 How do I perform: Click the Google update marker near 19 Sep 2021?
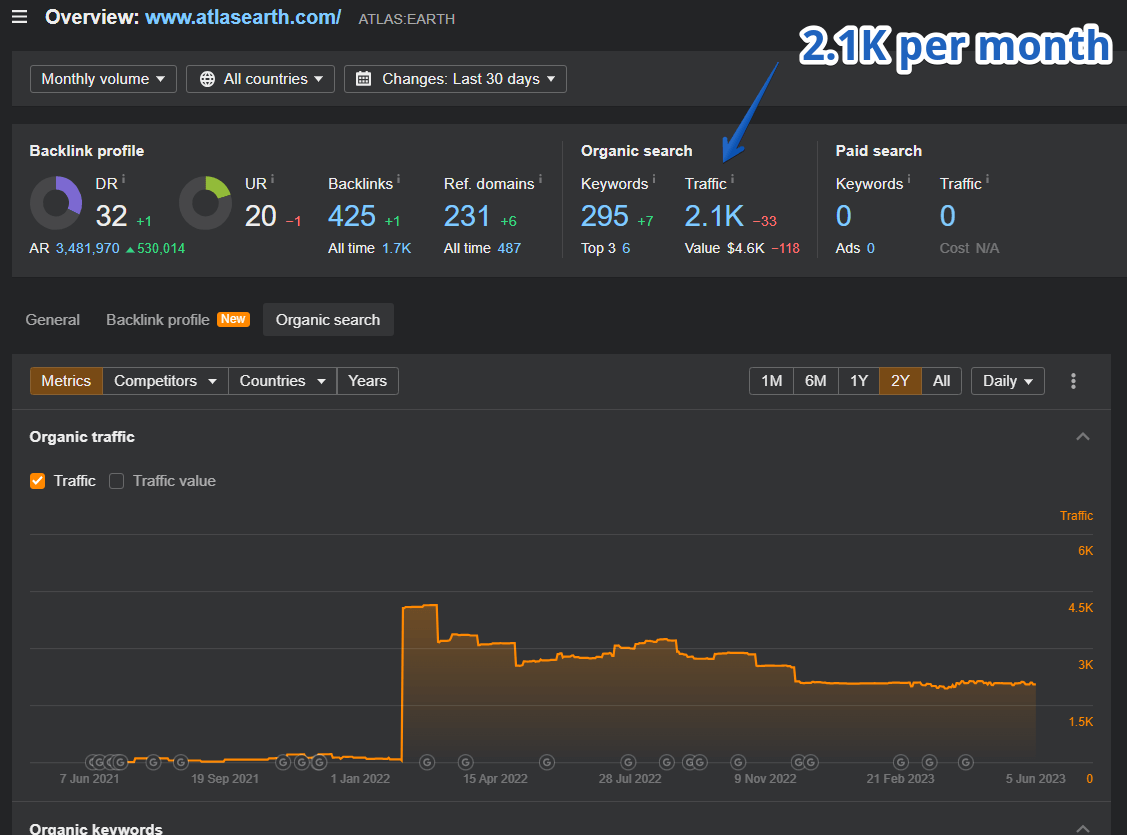coord(181,762)
